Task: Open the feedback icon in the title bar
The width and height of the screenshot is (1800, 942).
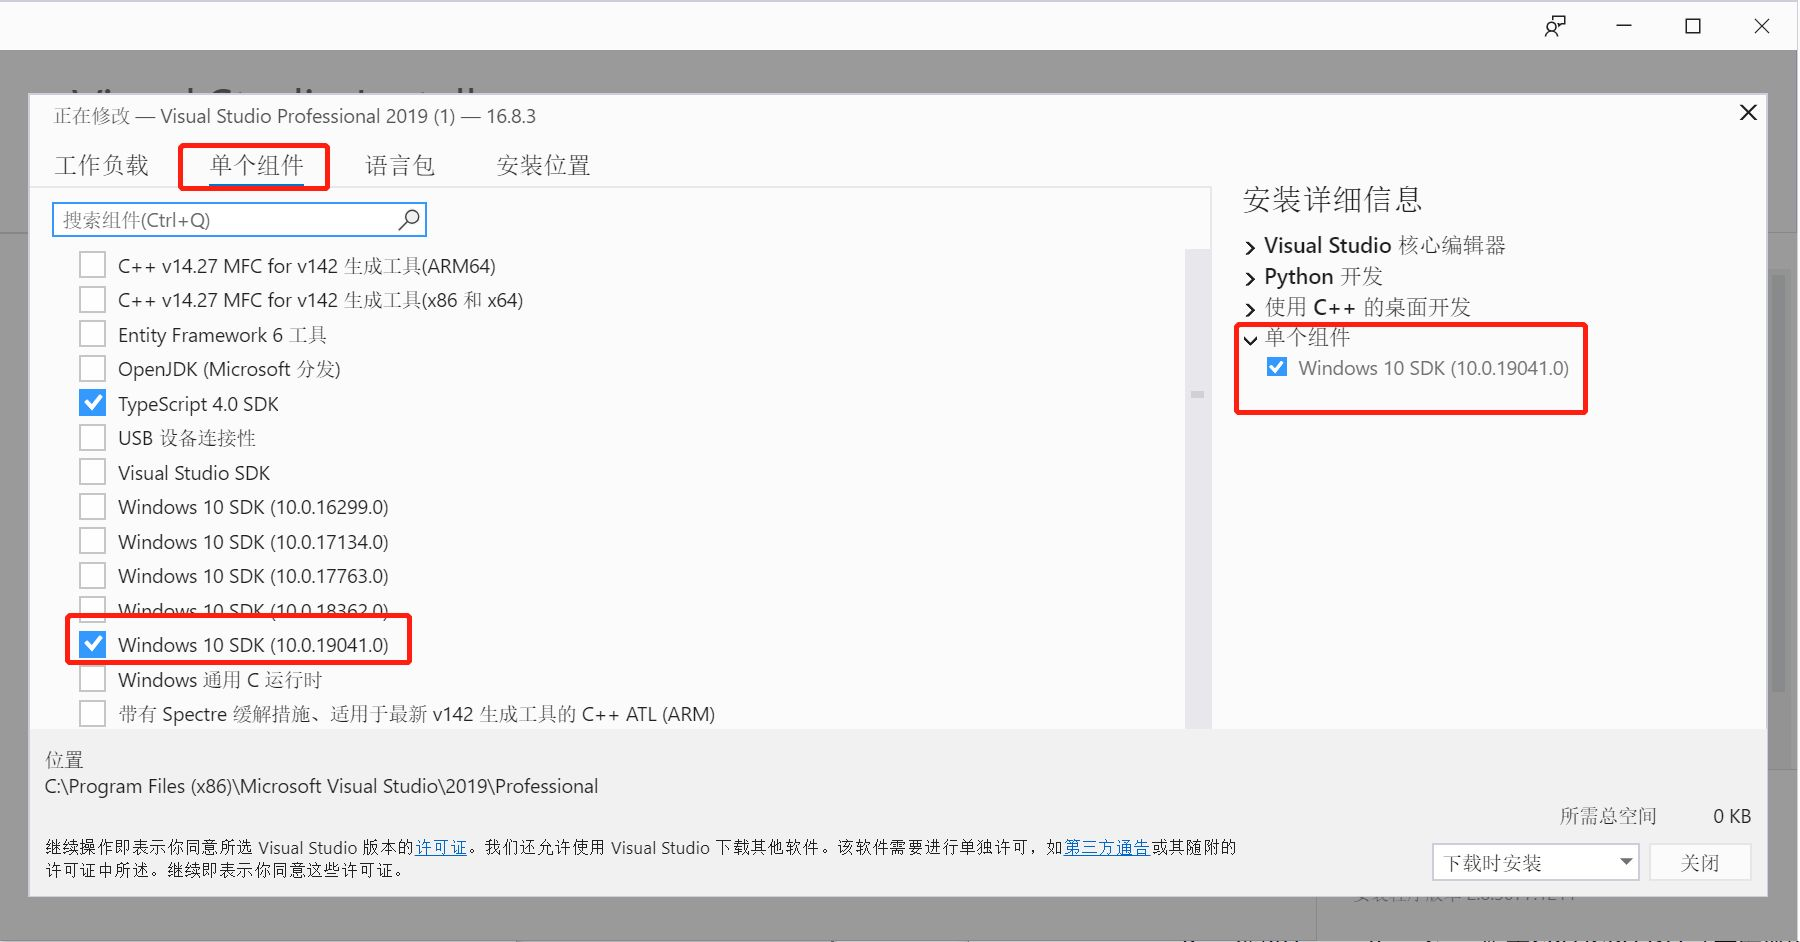Action: tap(1554, 26)
